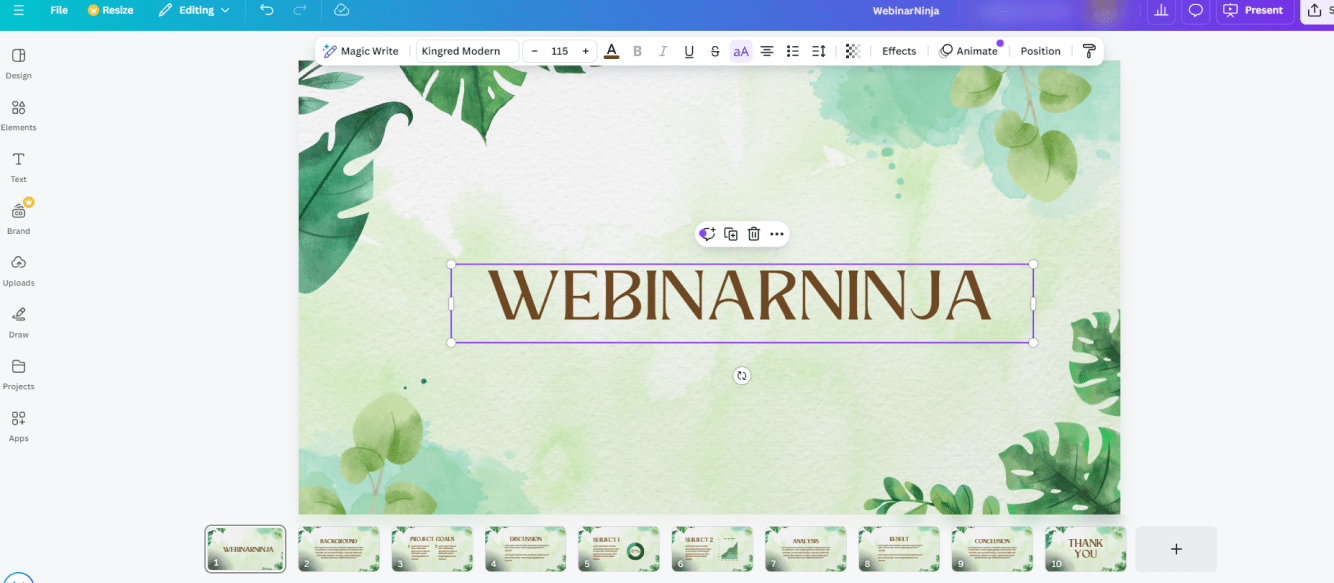The image size is (1334, 583).
Task: Open the Position panel
Action: (1040, 51)
